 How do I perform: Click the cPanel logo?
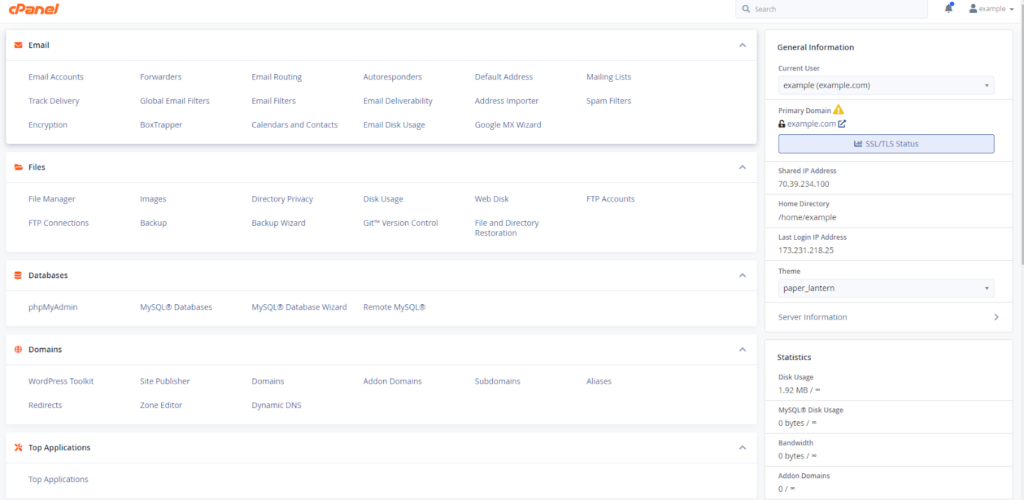pyautogui.click(x=33, y=9)
